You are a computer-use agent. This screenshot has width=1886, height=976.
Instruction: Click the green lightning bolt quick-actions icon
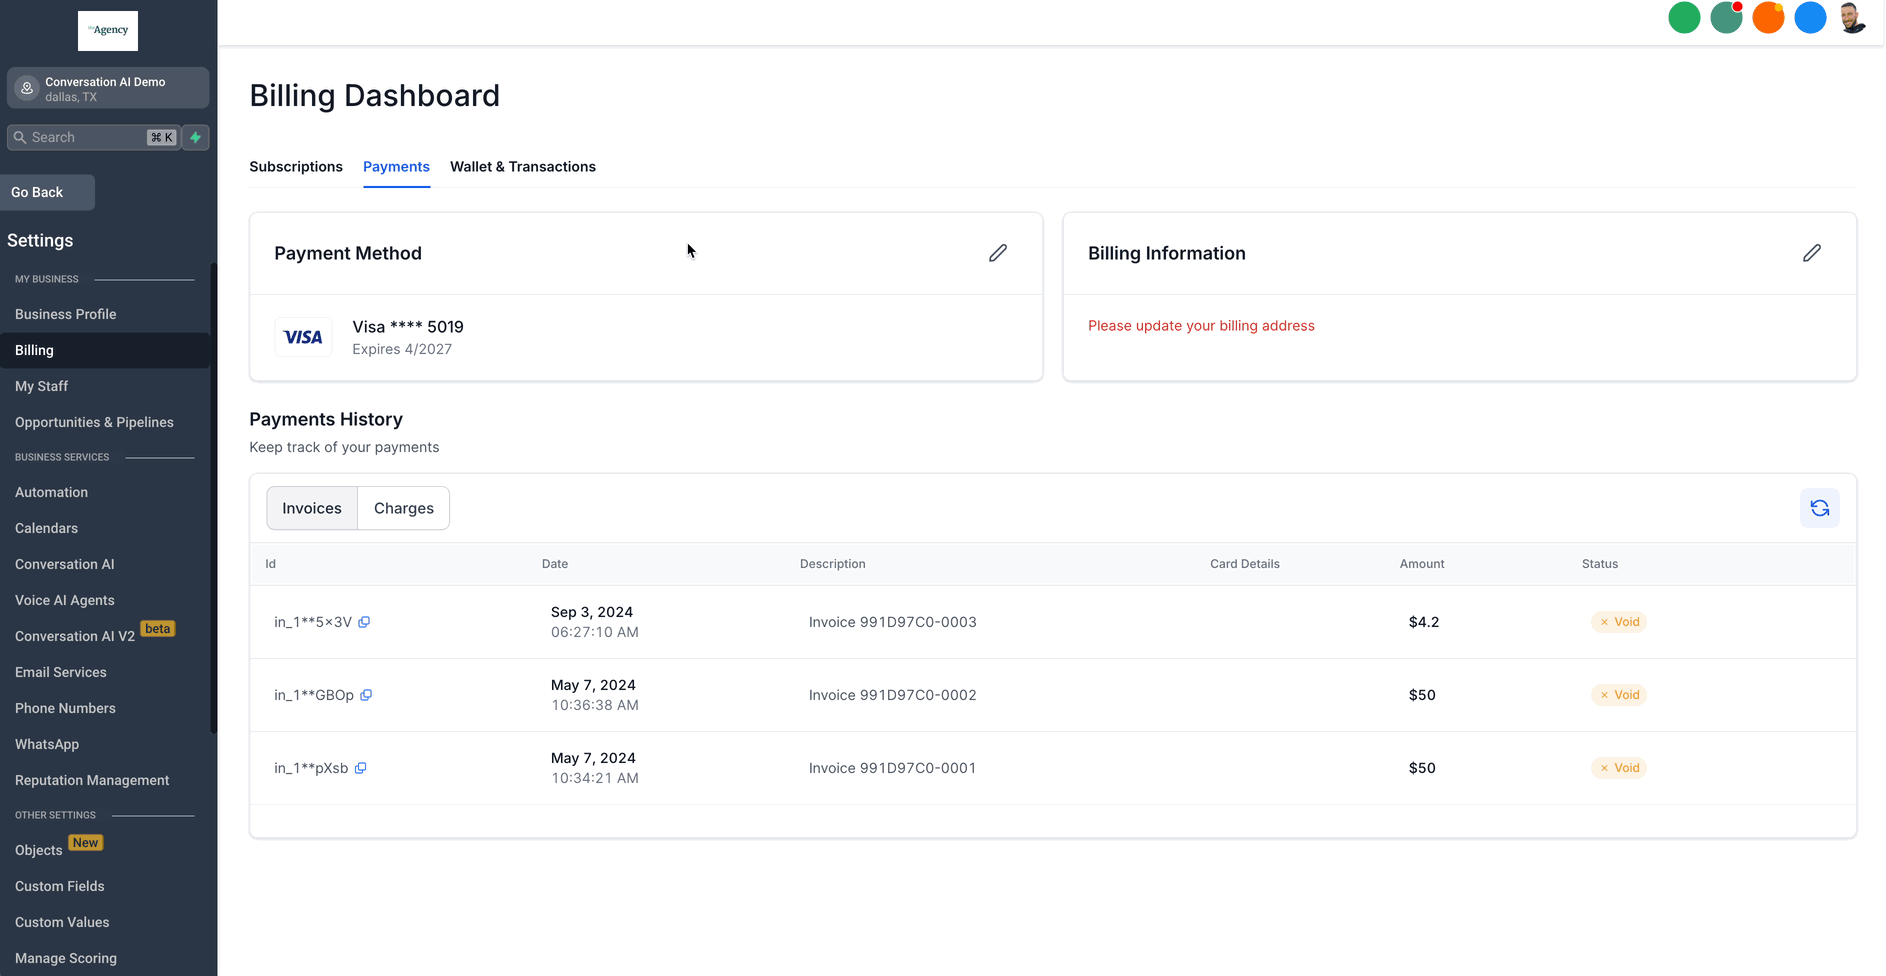pos(196,137)
